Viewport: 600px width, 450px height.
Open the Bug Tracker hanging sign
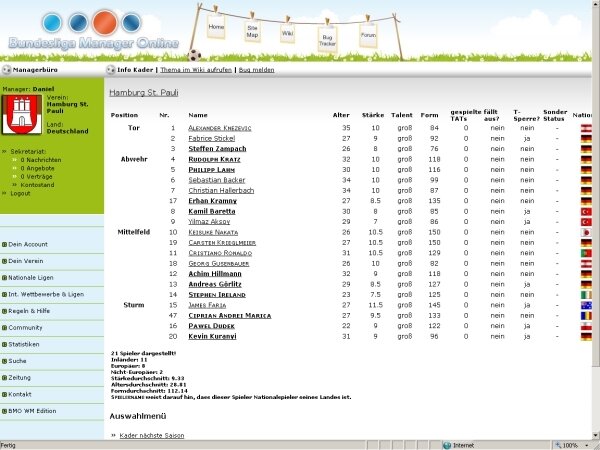(327, 40)
